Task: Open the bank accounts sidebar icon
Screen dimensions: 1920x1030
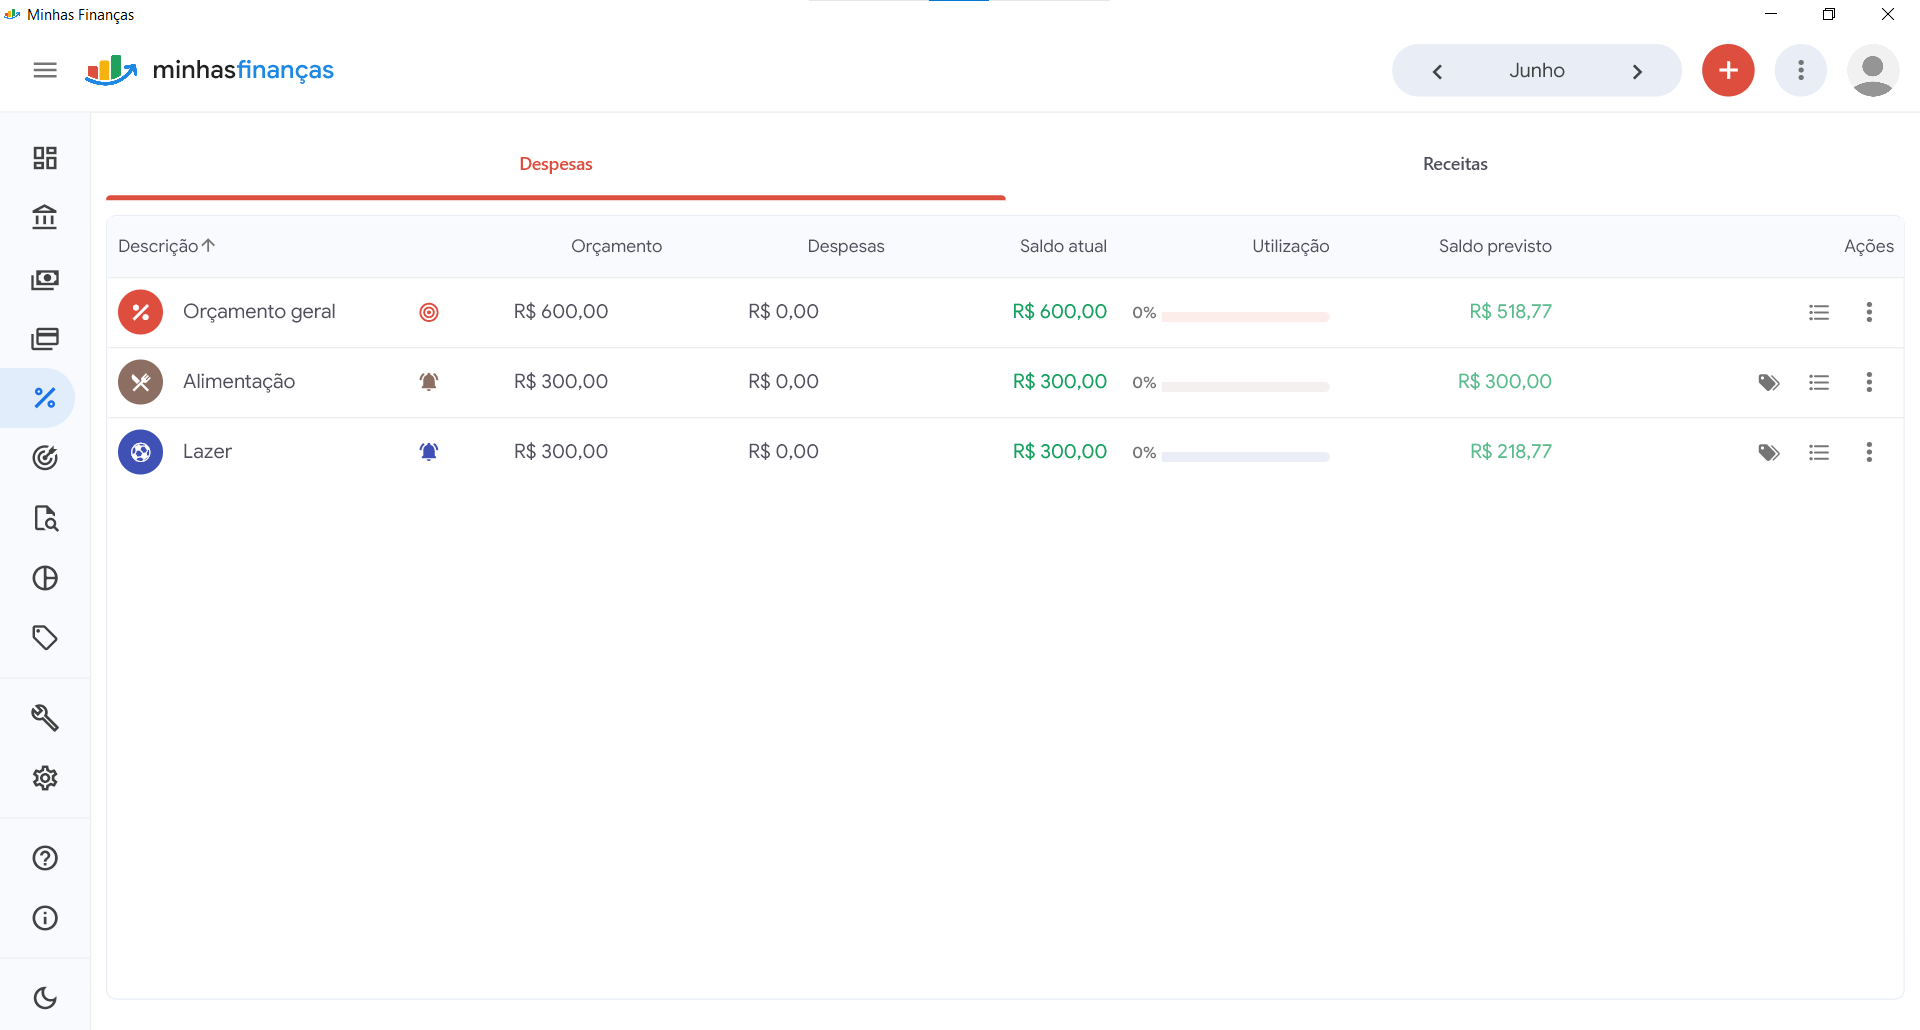Action: point(45,217)
